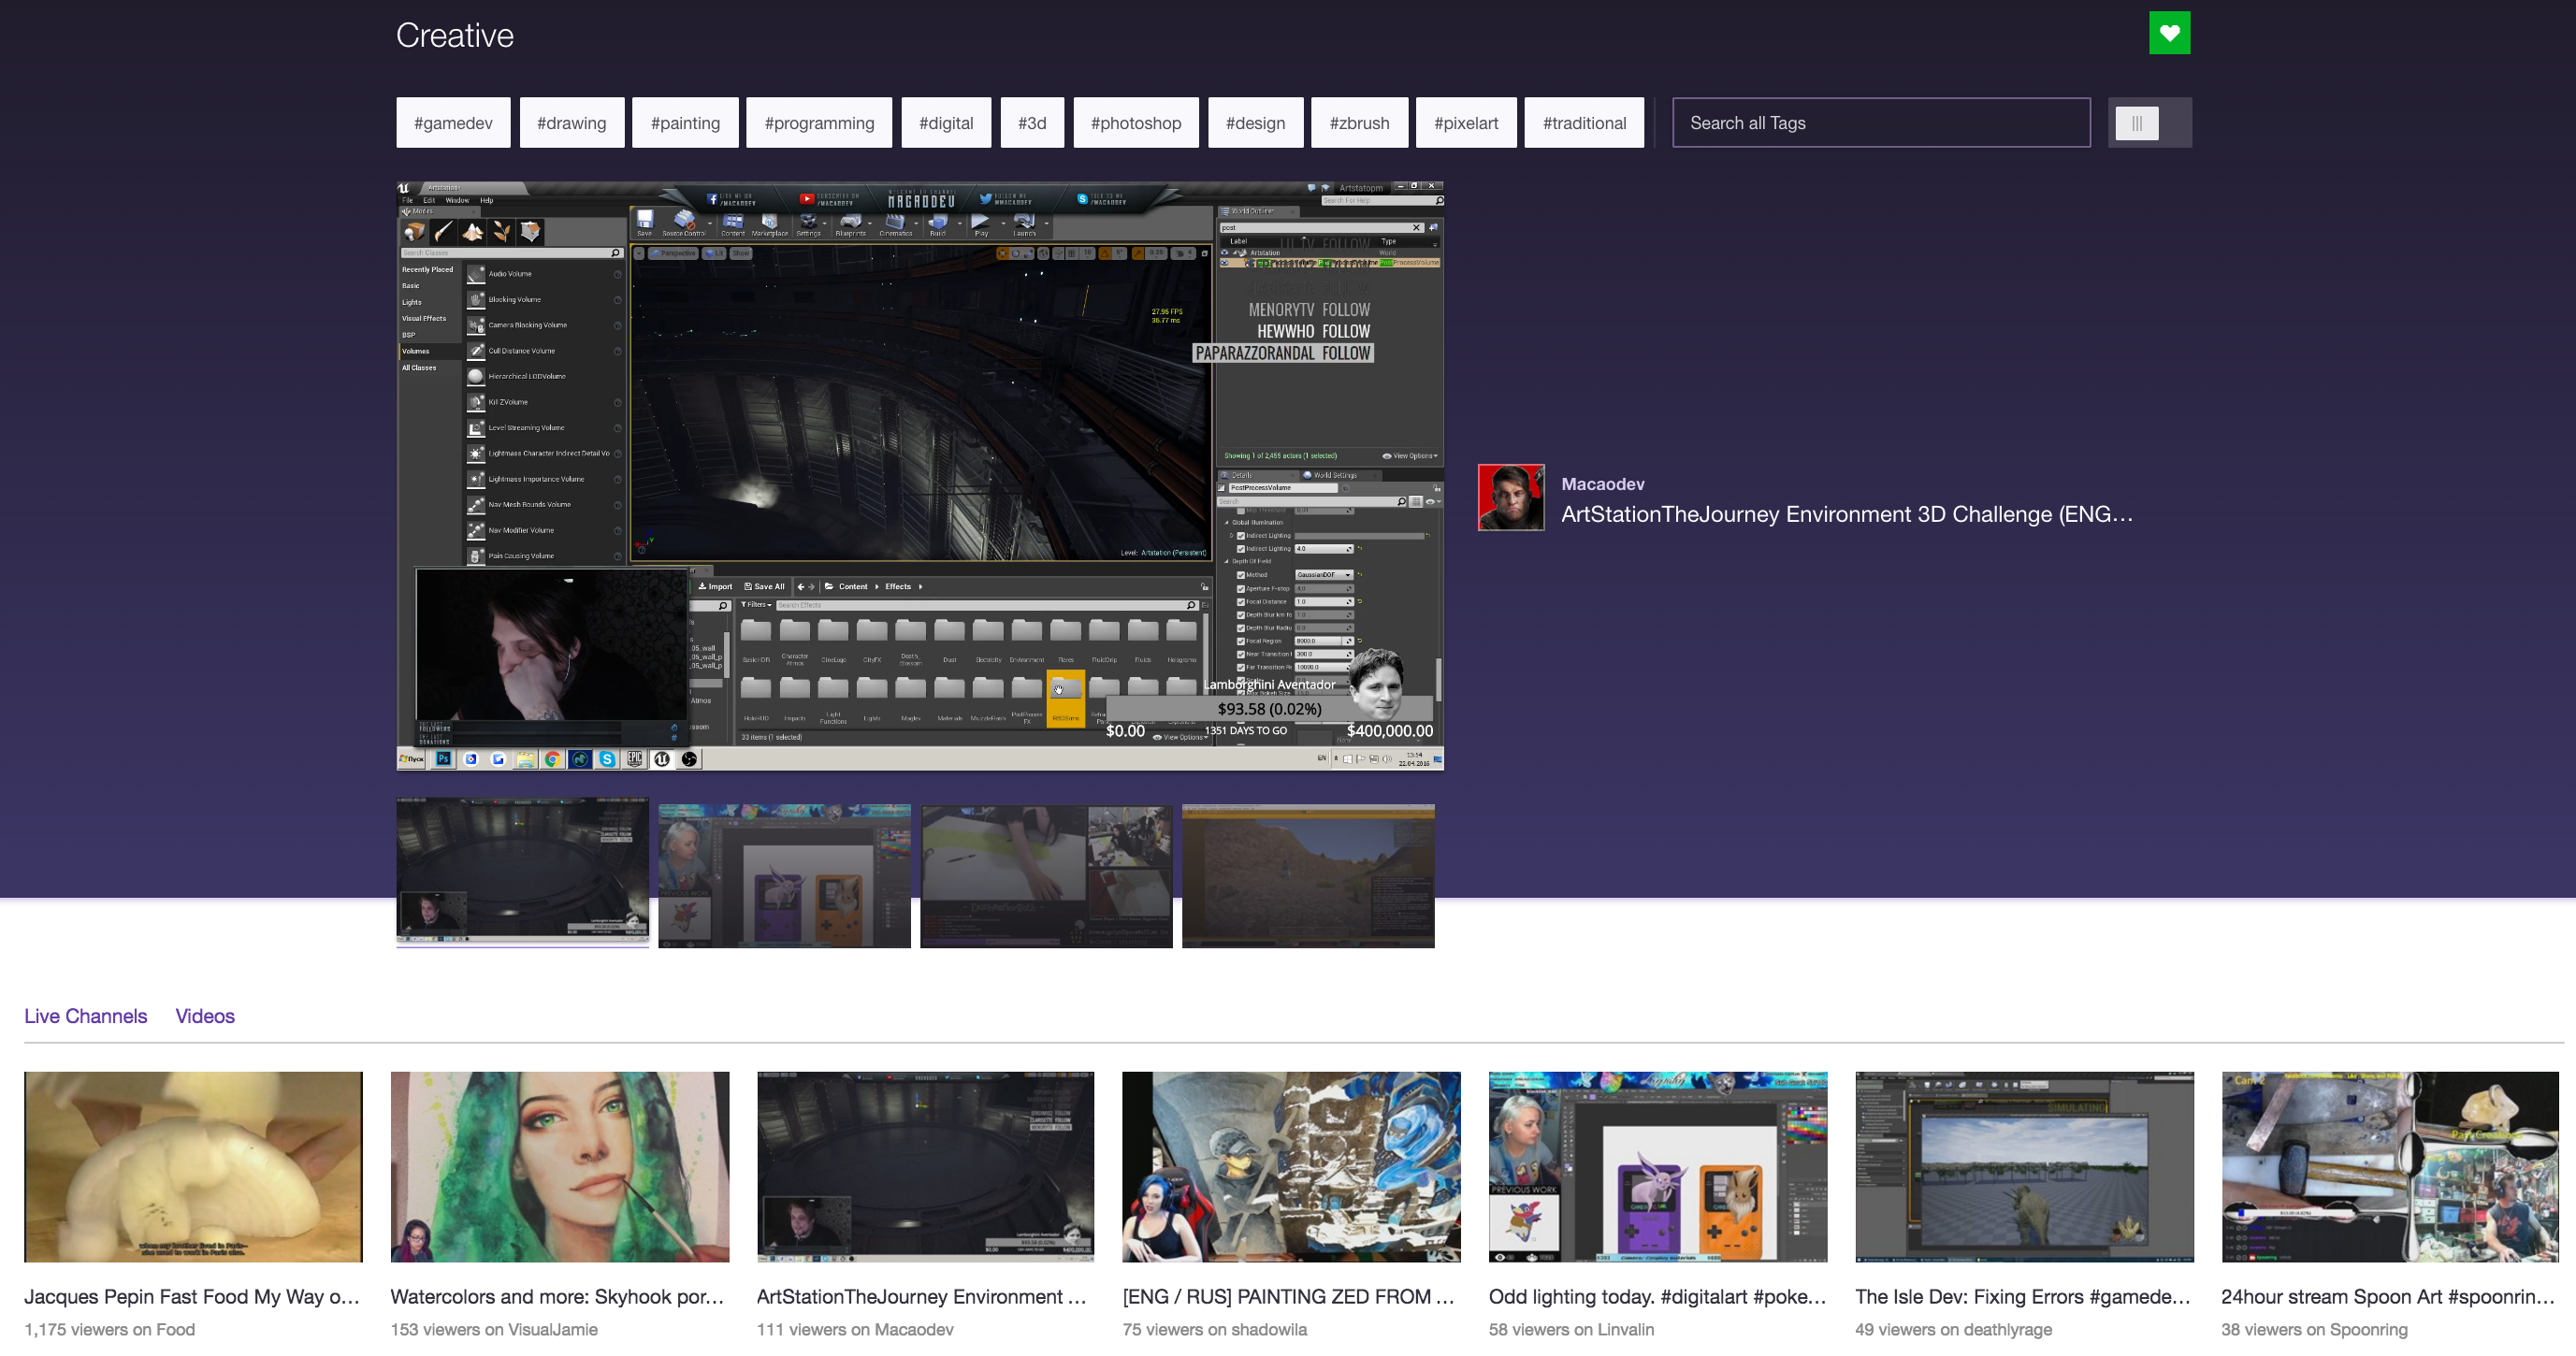Click the $400,000 donation progress bar
2576x1356 pixels.
pyautogui.click(x=1270, y=709)
